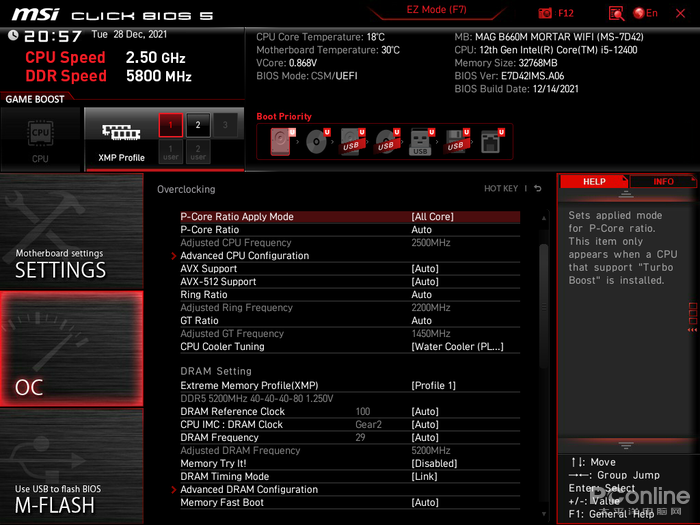This screenshot has height=525, width=700.
Task: Select the last boot priority device icon
Action: click(x=490, y=142)
